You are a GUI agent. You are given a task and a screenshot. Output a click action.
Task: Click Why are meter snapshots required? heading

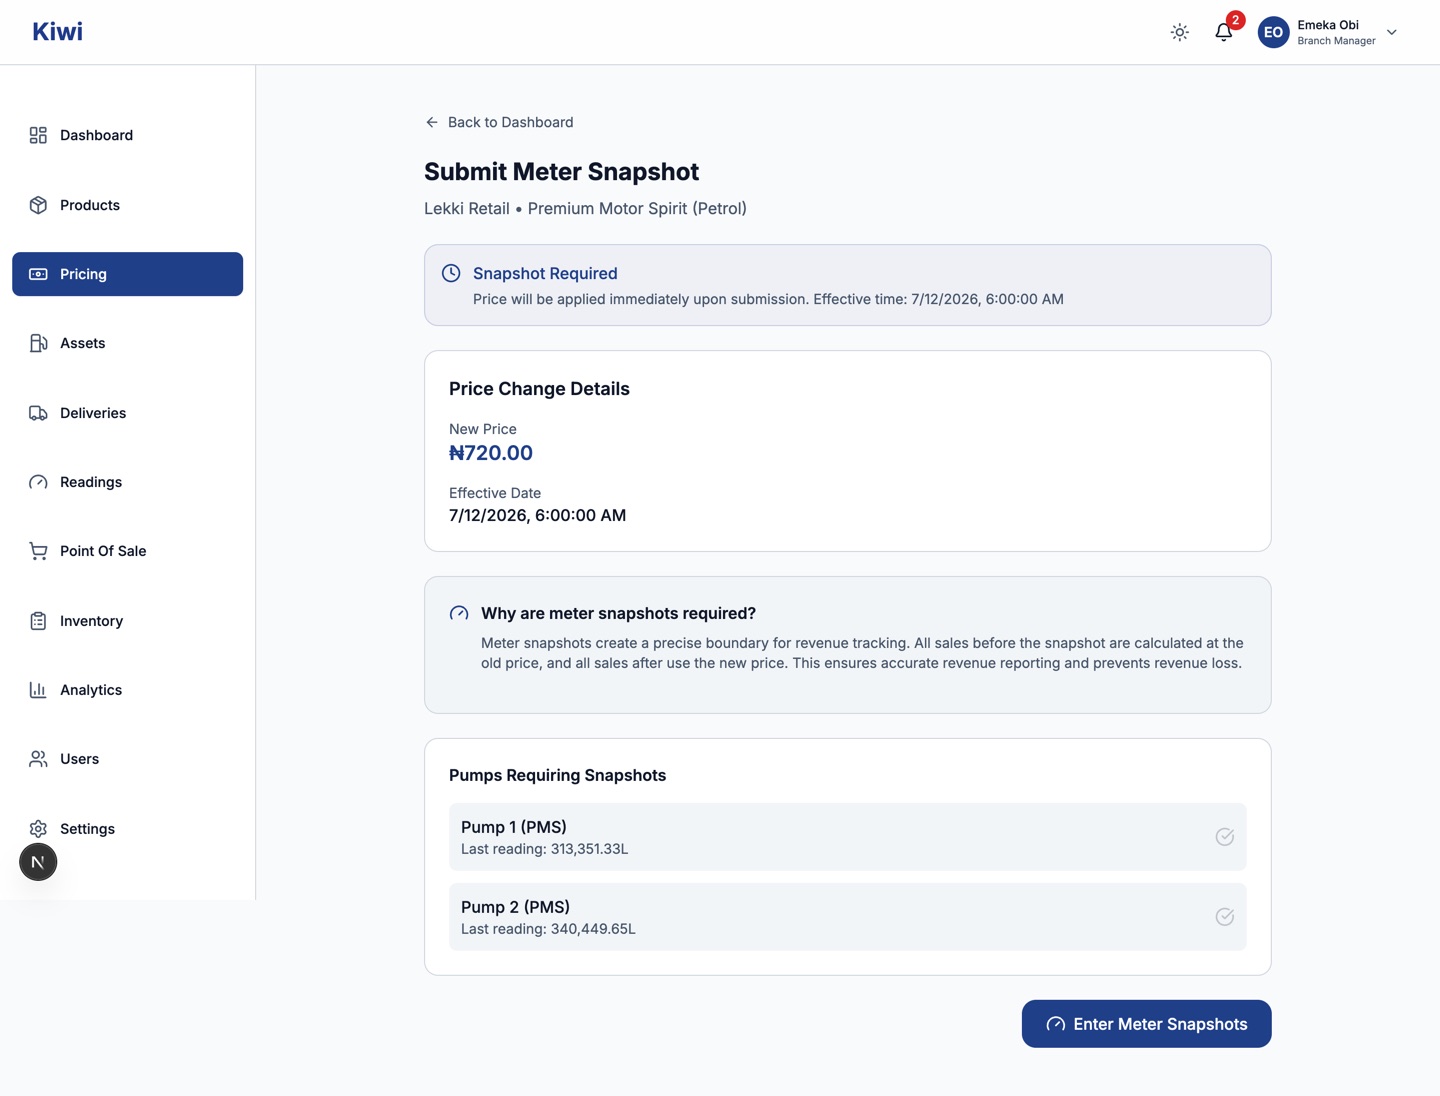(x=618, y=613)
